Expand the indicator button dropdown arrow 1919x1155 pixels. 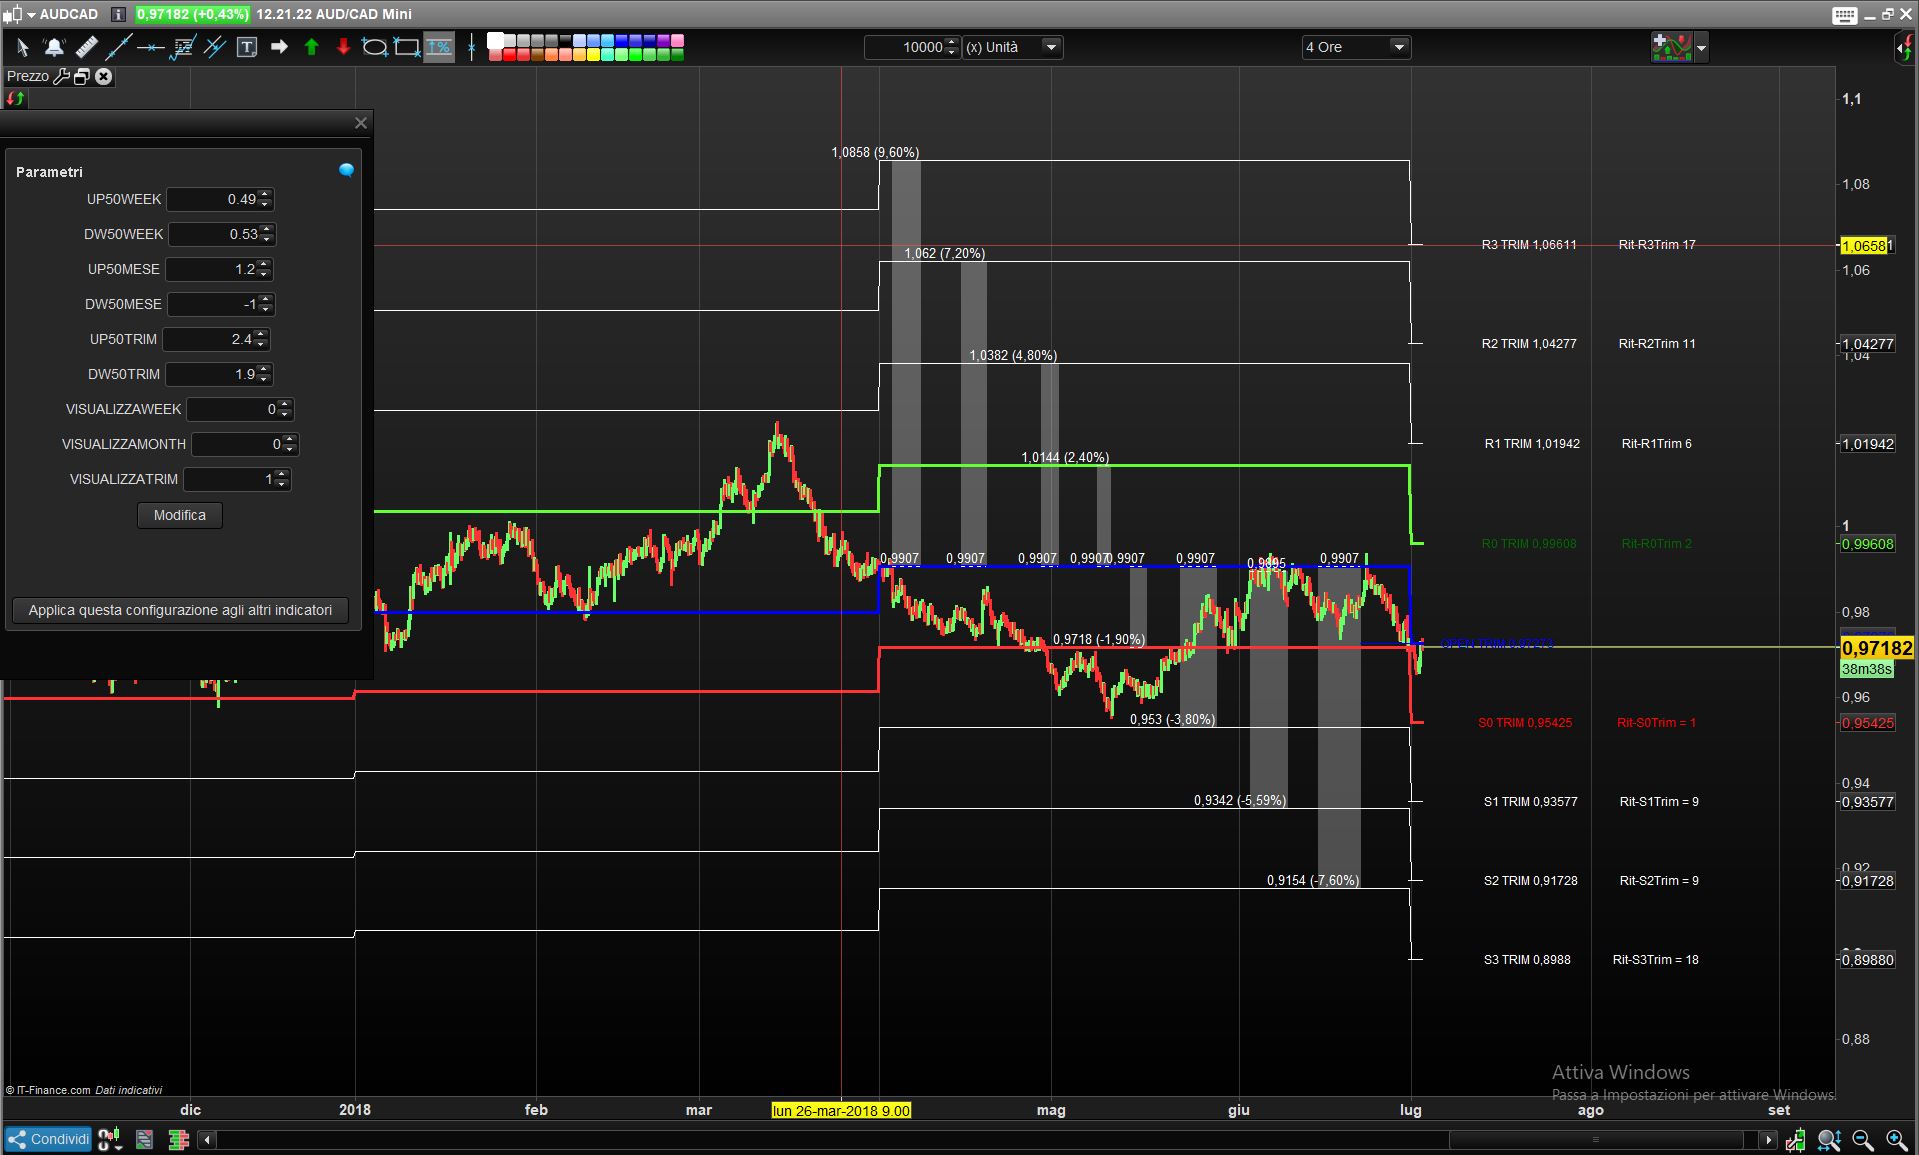[x=1701, y=47]
